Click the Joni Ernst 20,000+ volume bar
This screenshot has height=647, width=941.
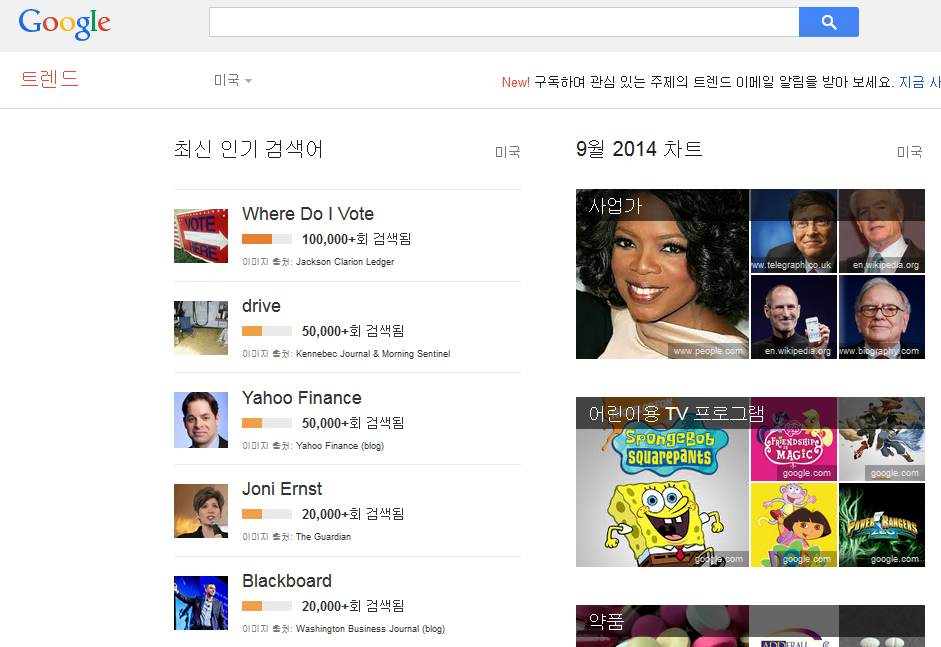click(267, 514)
